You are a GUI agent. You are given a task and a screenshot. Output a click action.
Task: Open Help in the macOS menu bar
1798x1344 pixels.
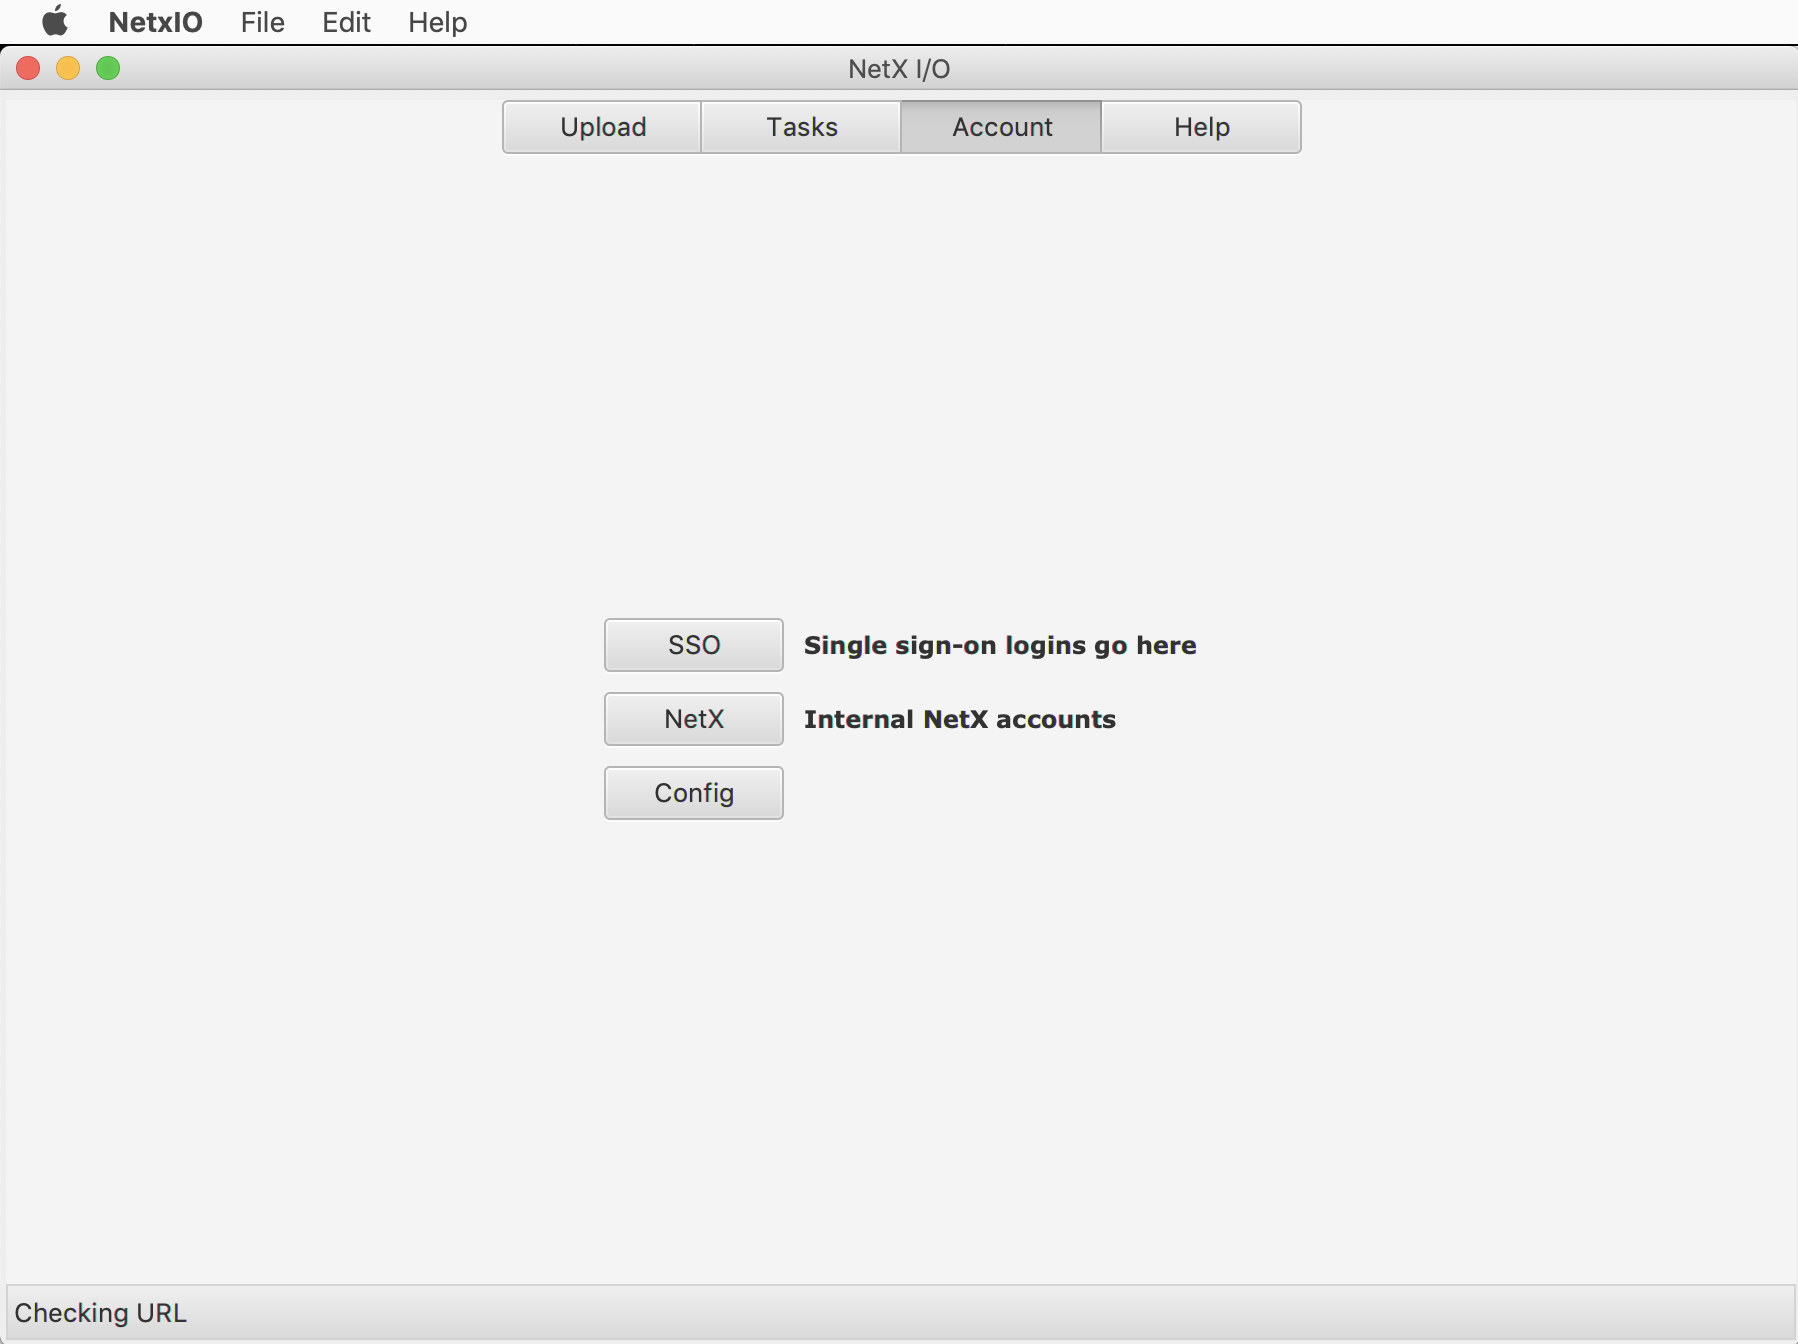(x=437, y=22)
